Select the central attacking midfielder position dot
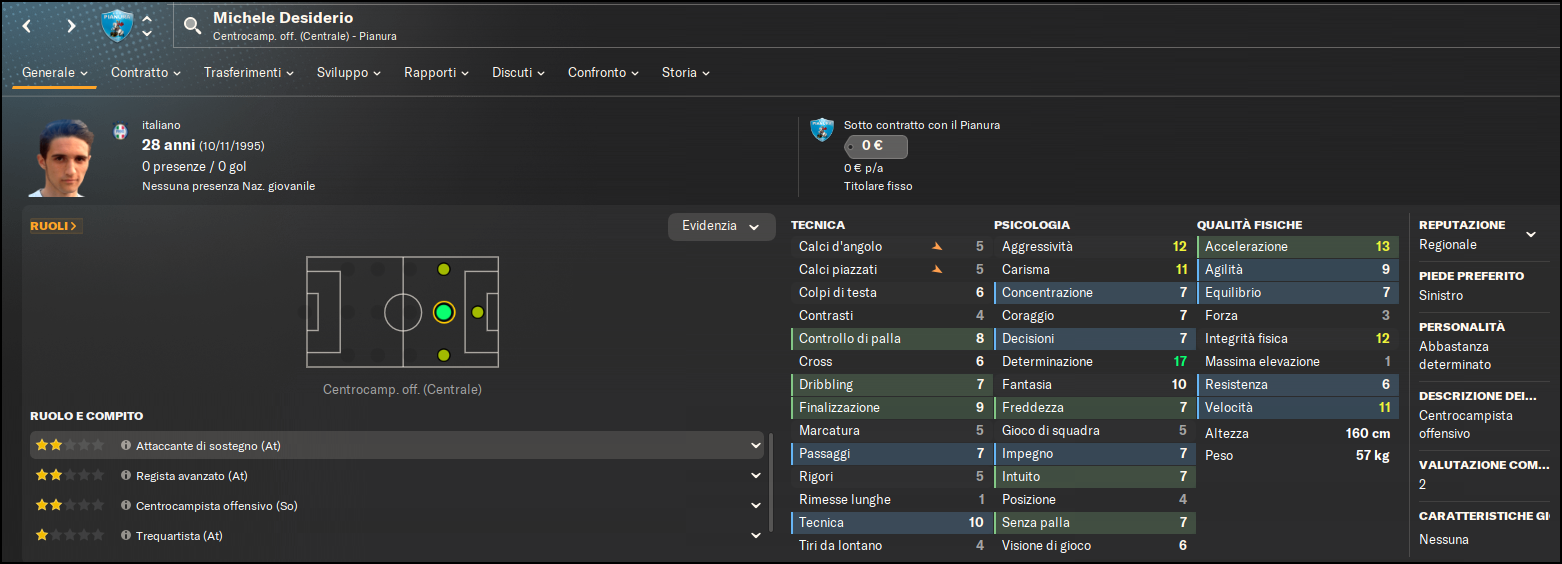Screen dimensions: 1562x564 (443, 312)
